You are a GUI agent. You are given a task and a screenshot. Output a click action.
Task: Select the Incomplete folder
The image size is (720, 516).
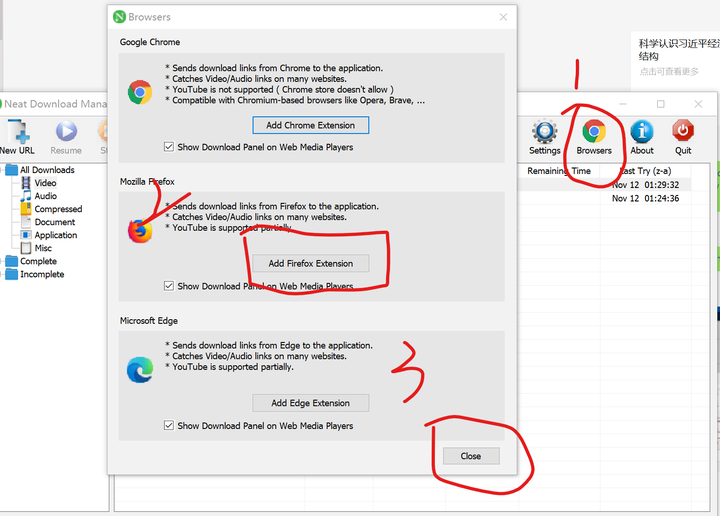[x=42, y=274]
